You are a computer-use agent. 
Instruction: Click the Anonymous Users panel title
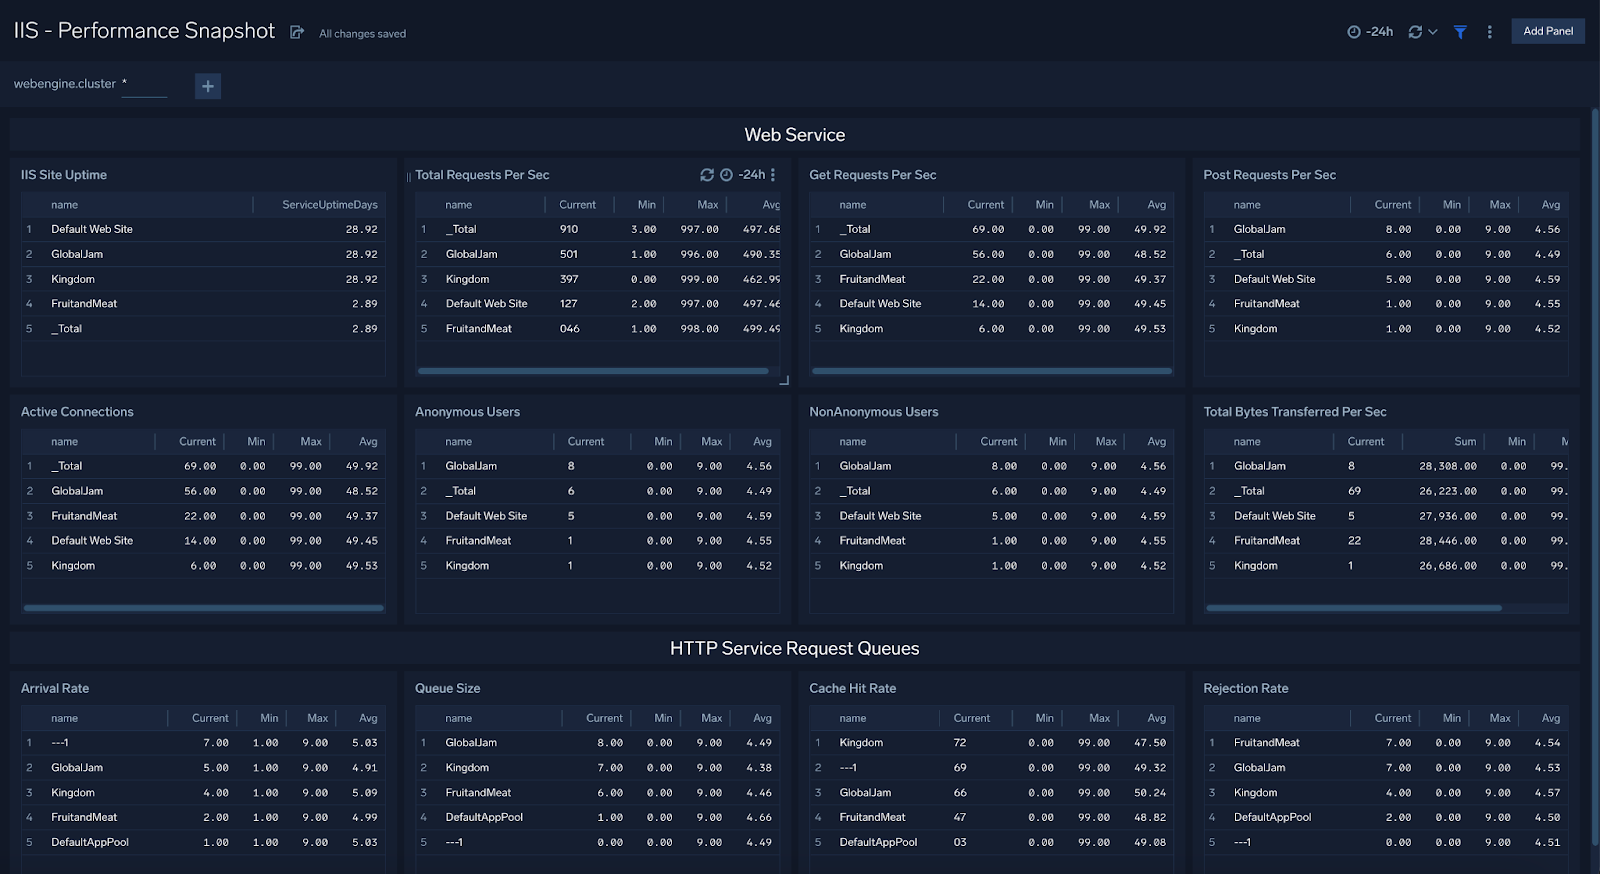pos(467,412)
